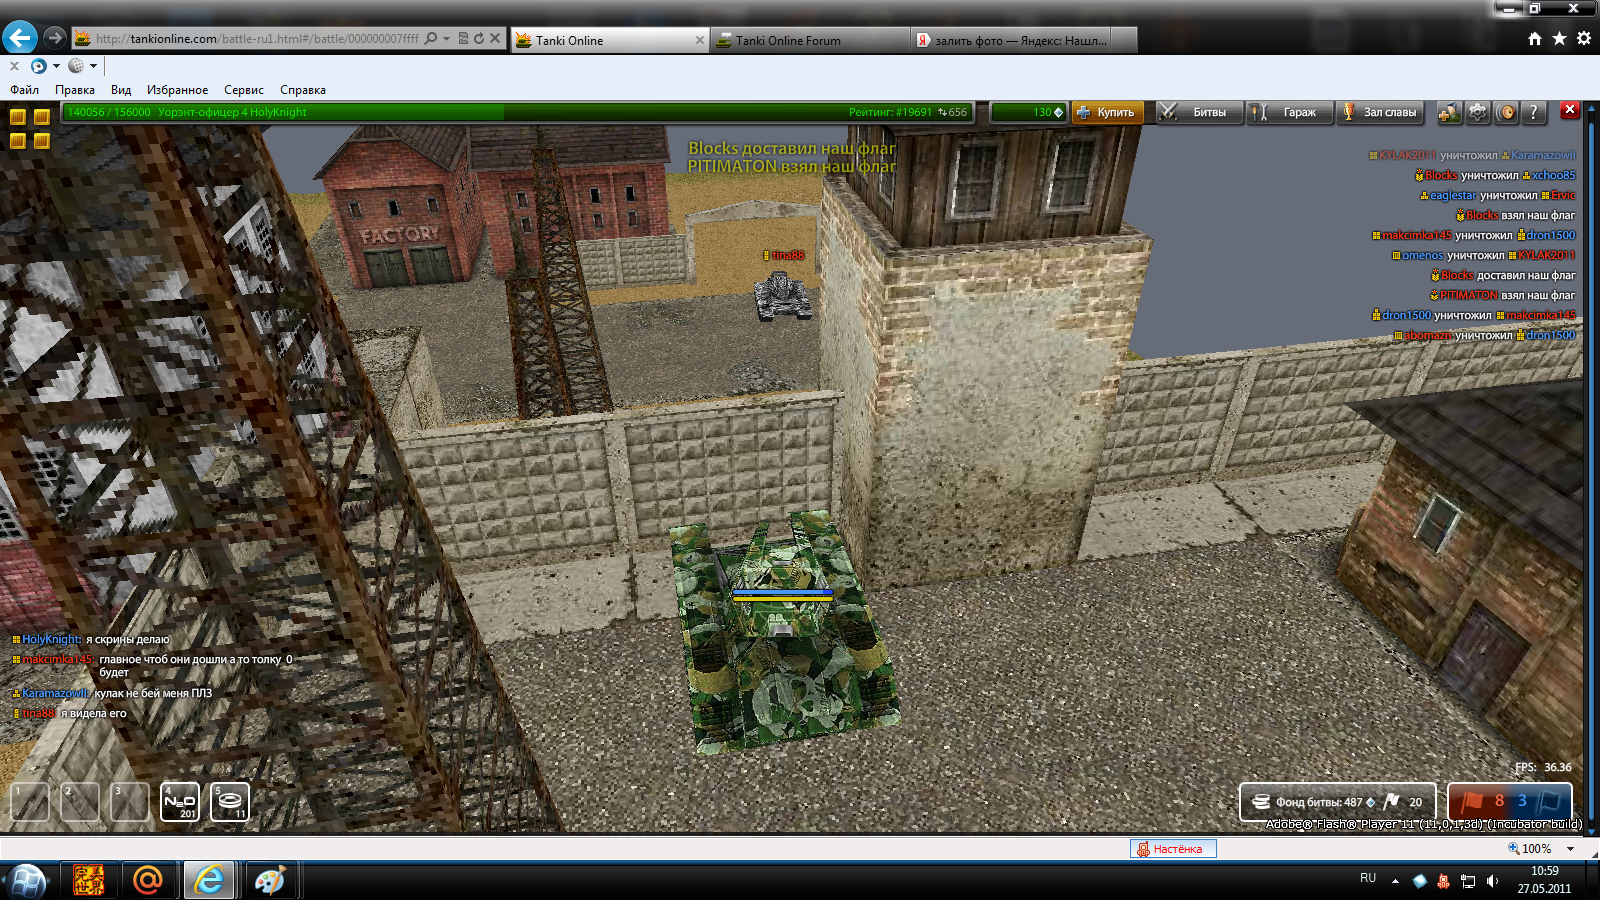Click HolyKnight's name in chat

pyautogui.click(x=52, y=640)
